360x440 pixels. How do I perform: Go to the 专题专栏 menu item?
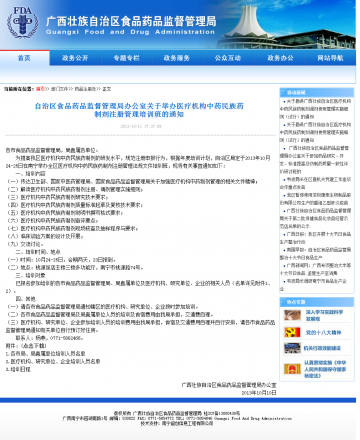tap(126, 58)
